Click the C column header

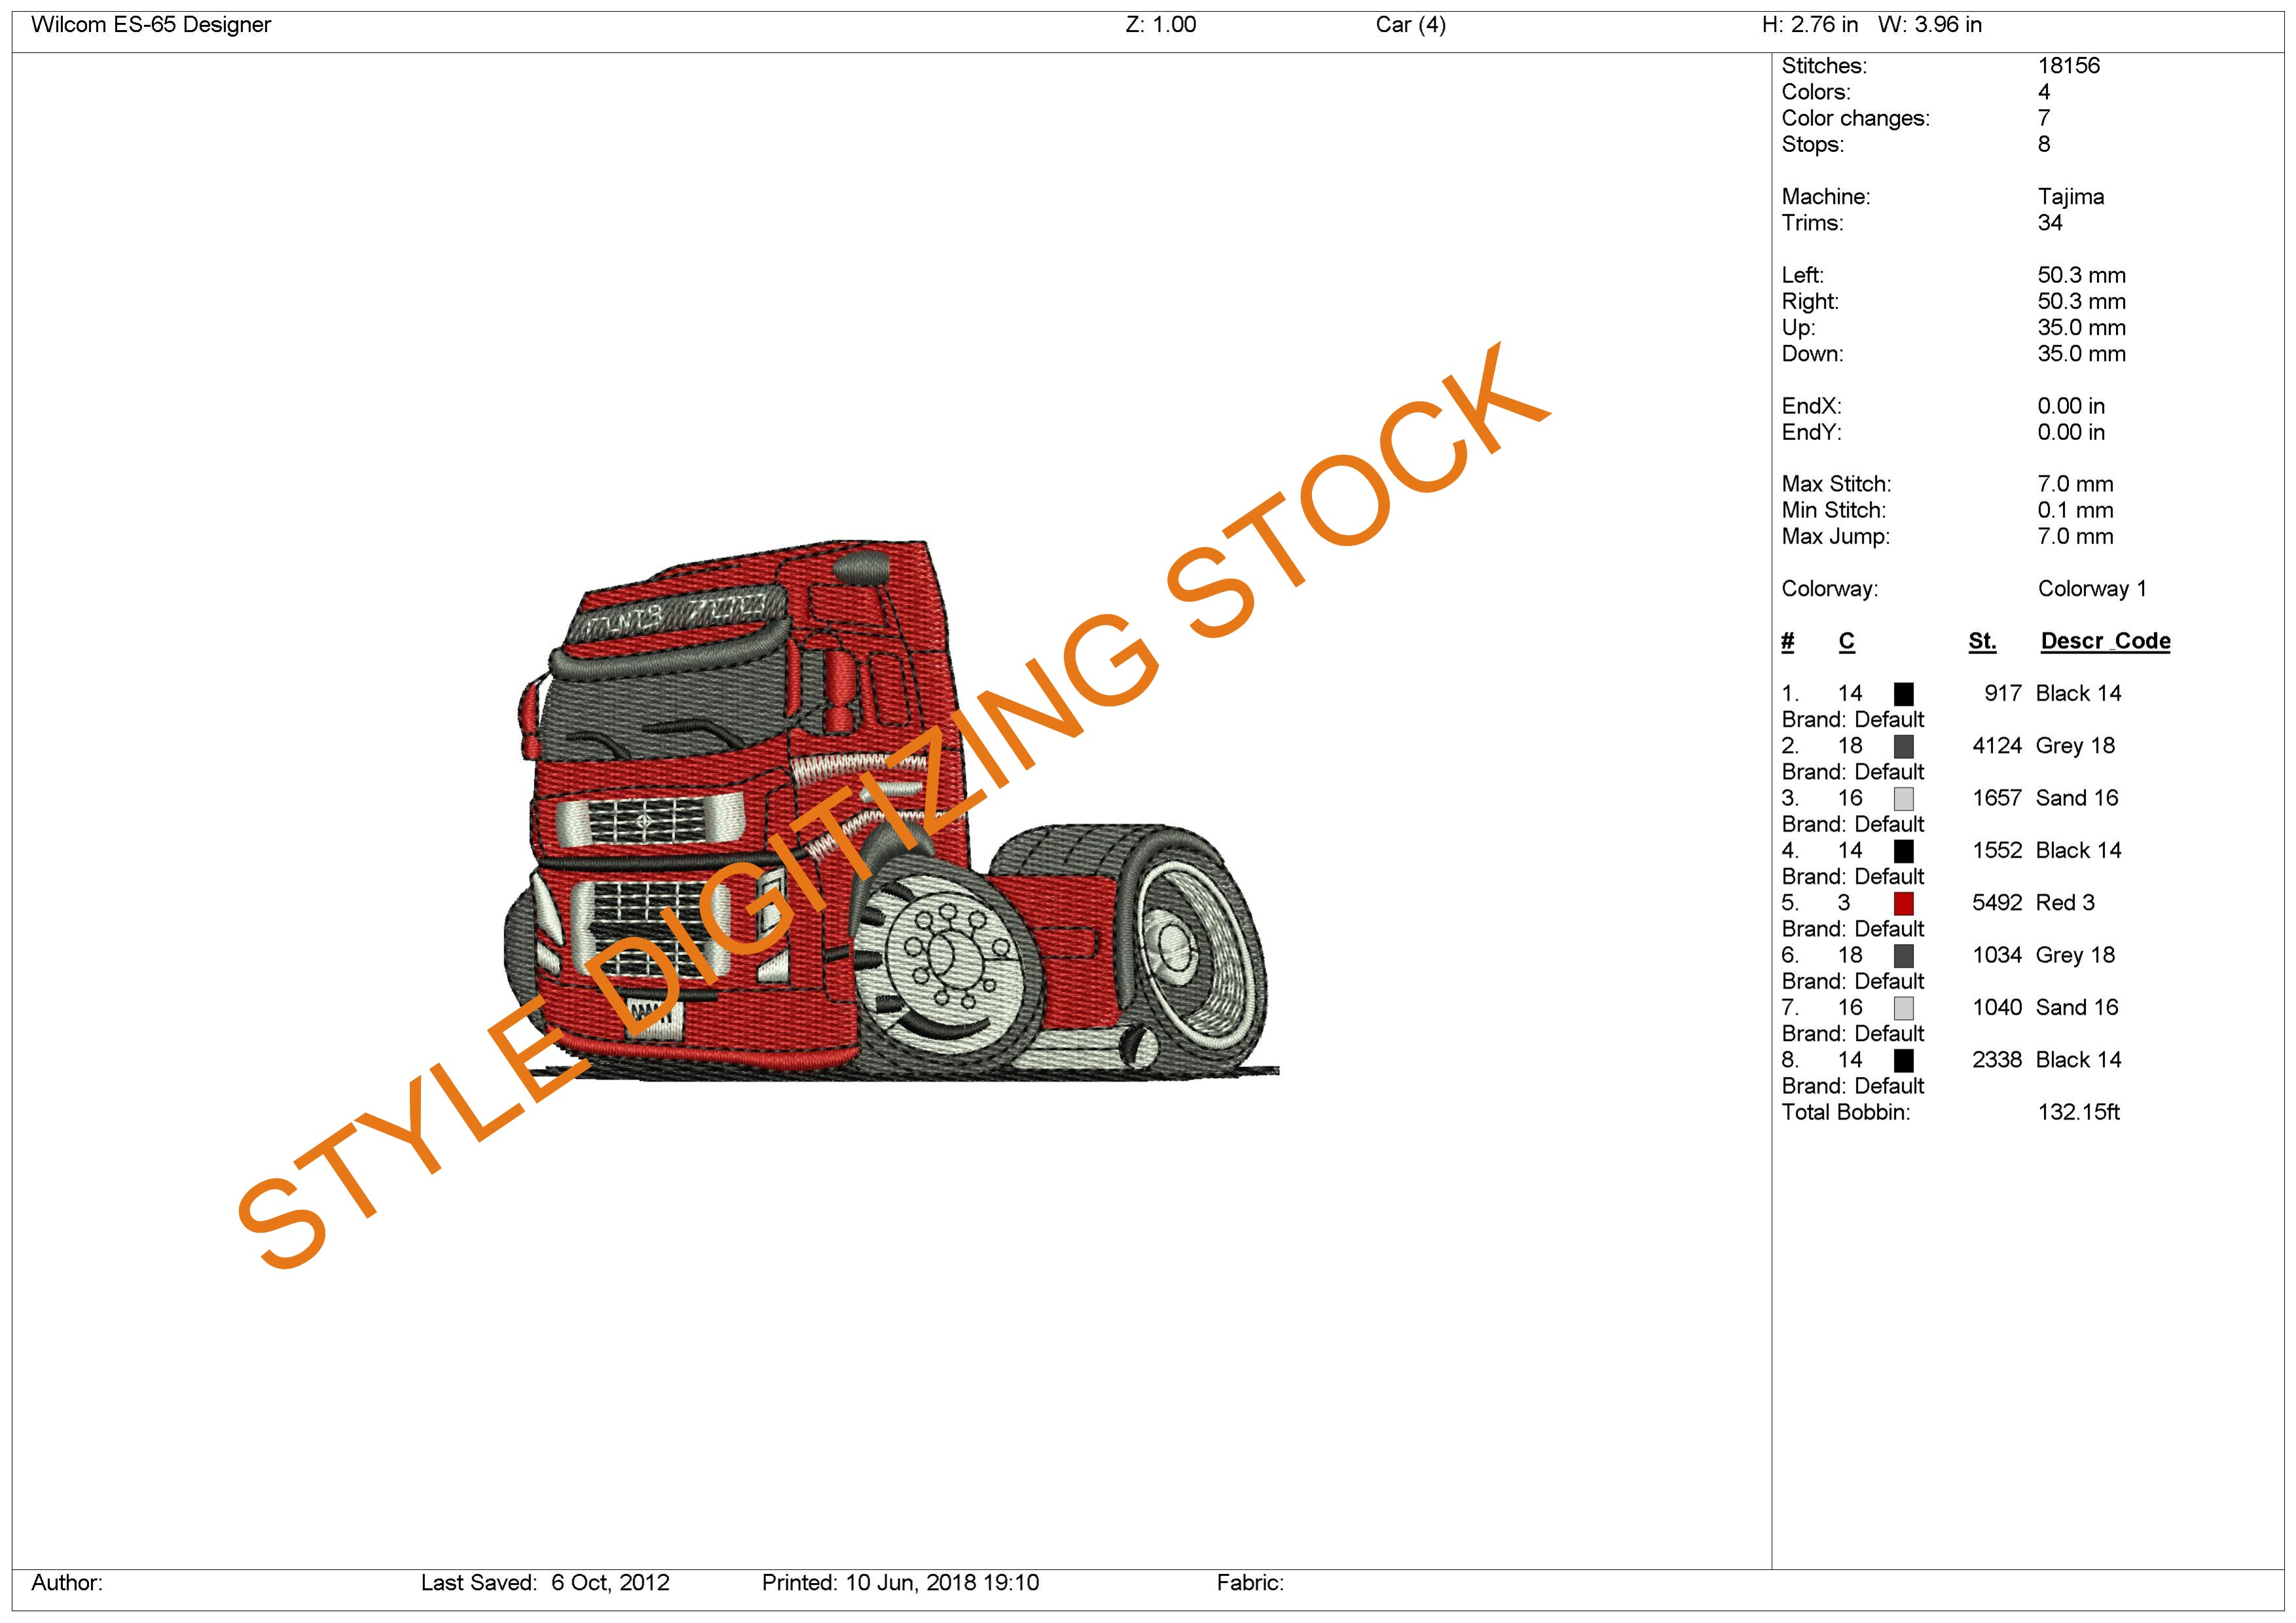click(x=1846, y=641)
